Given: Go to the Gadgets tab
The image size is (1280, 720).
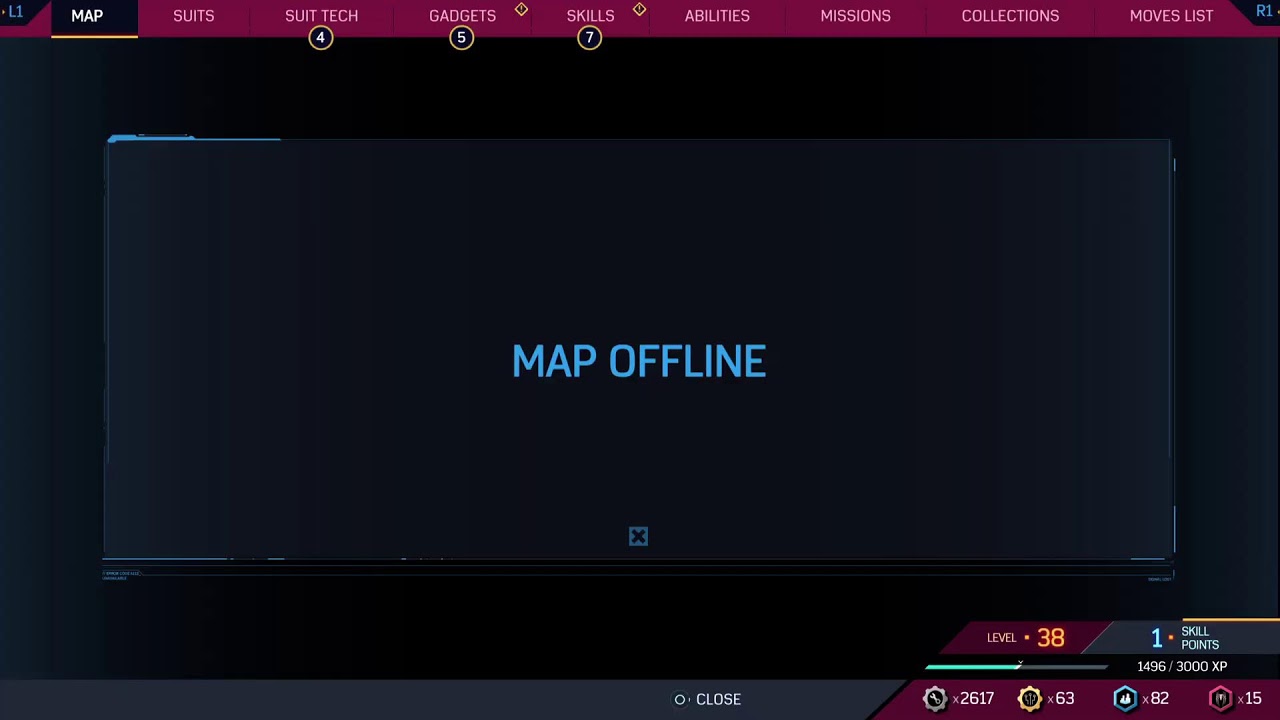Looking at the screenshot, I should pos(462,16).
